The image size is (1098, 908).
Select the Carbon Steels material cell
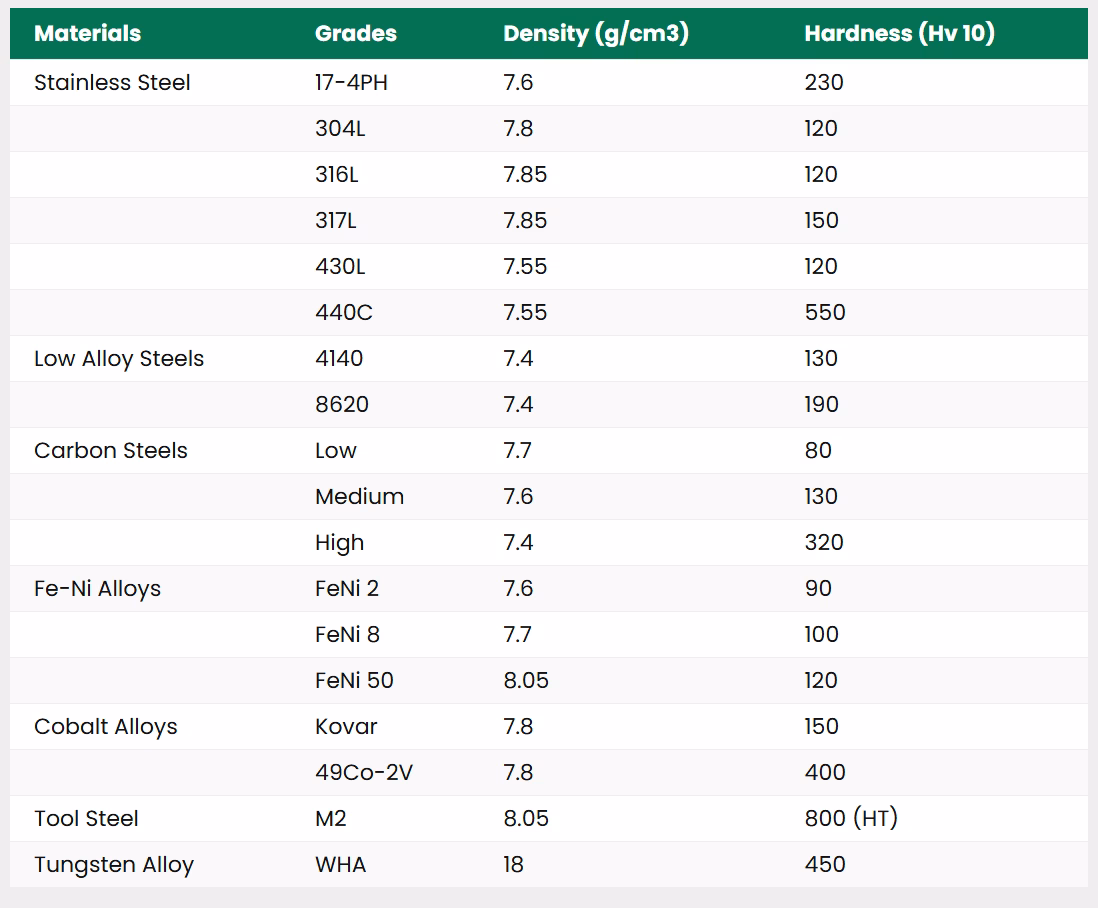tap(111, 451)
